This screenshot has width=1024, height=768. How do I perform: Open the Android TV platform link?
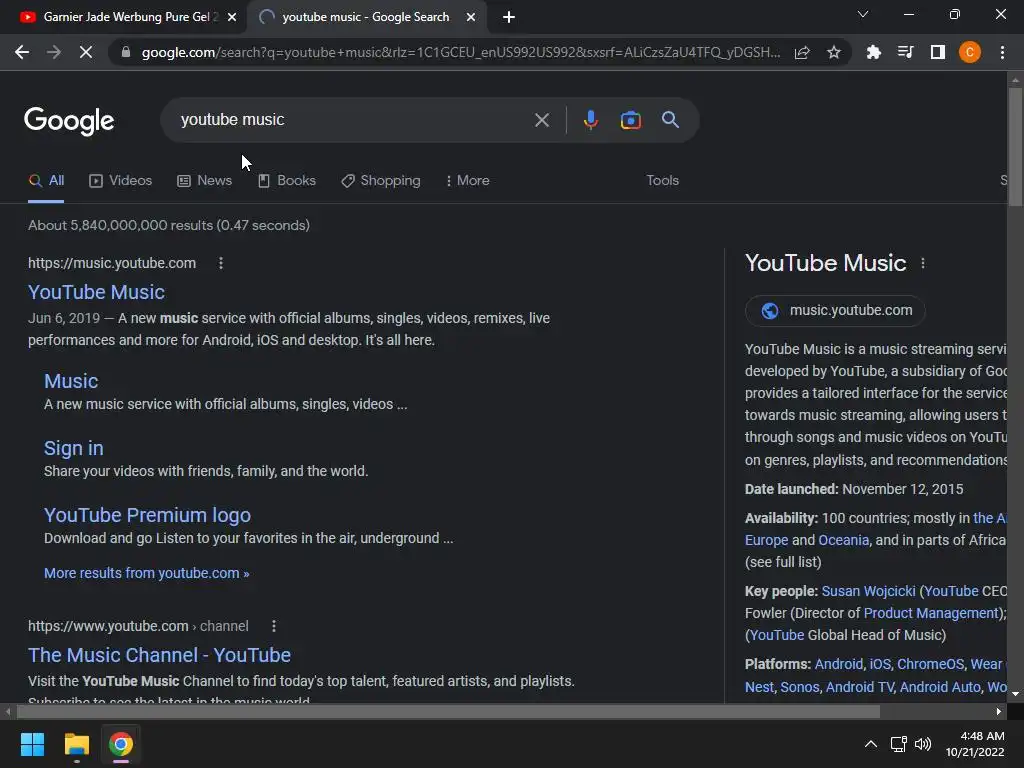[x=859, y=687]
